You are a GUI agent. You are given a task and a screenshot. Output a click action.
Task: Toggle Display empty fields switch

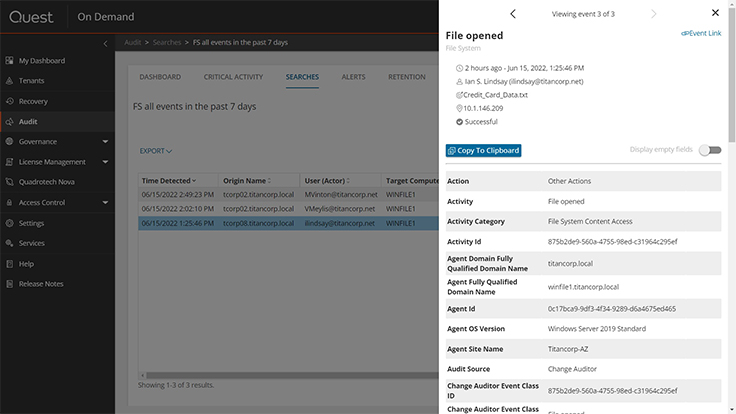(x=710, y=150)
